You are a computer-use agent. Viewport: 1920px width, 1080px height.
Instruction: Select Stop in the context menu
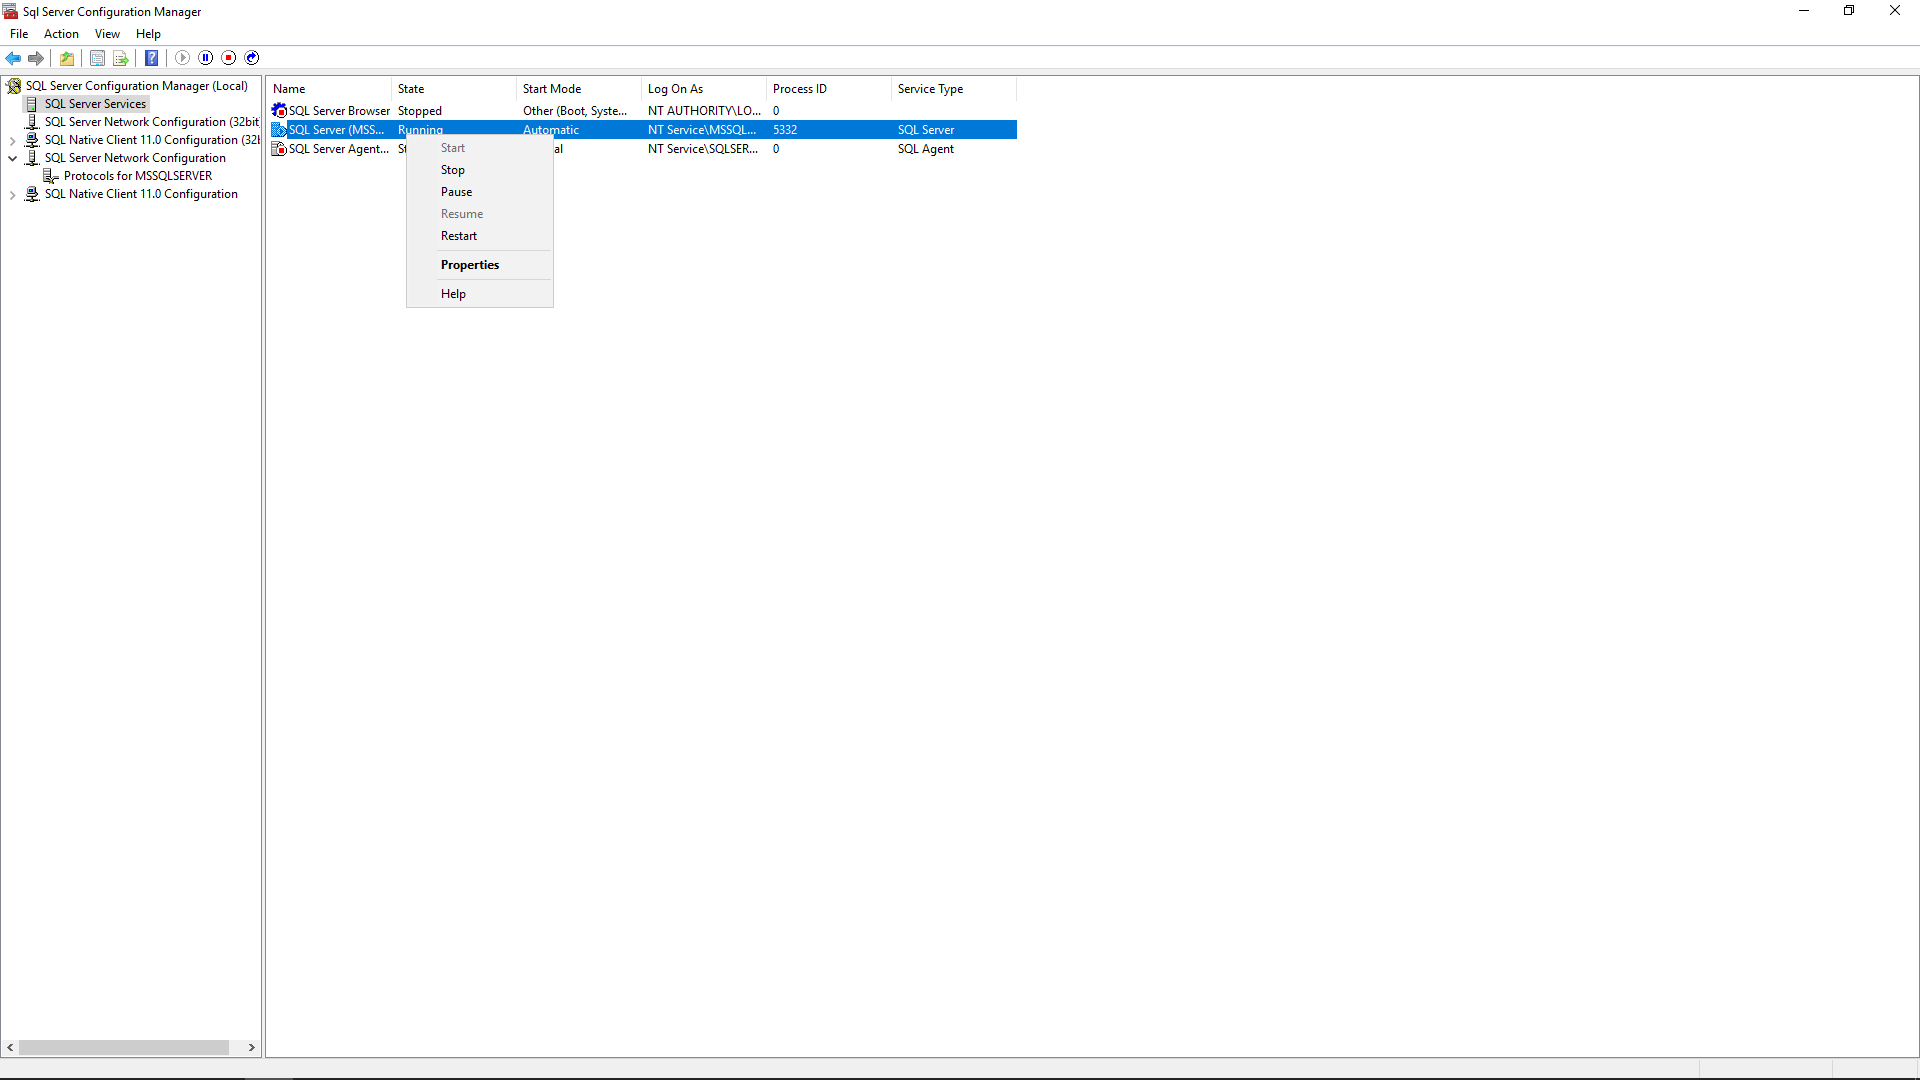[452, 170]
